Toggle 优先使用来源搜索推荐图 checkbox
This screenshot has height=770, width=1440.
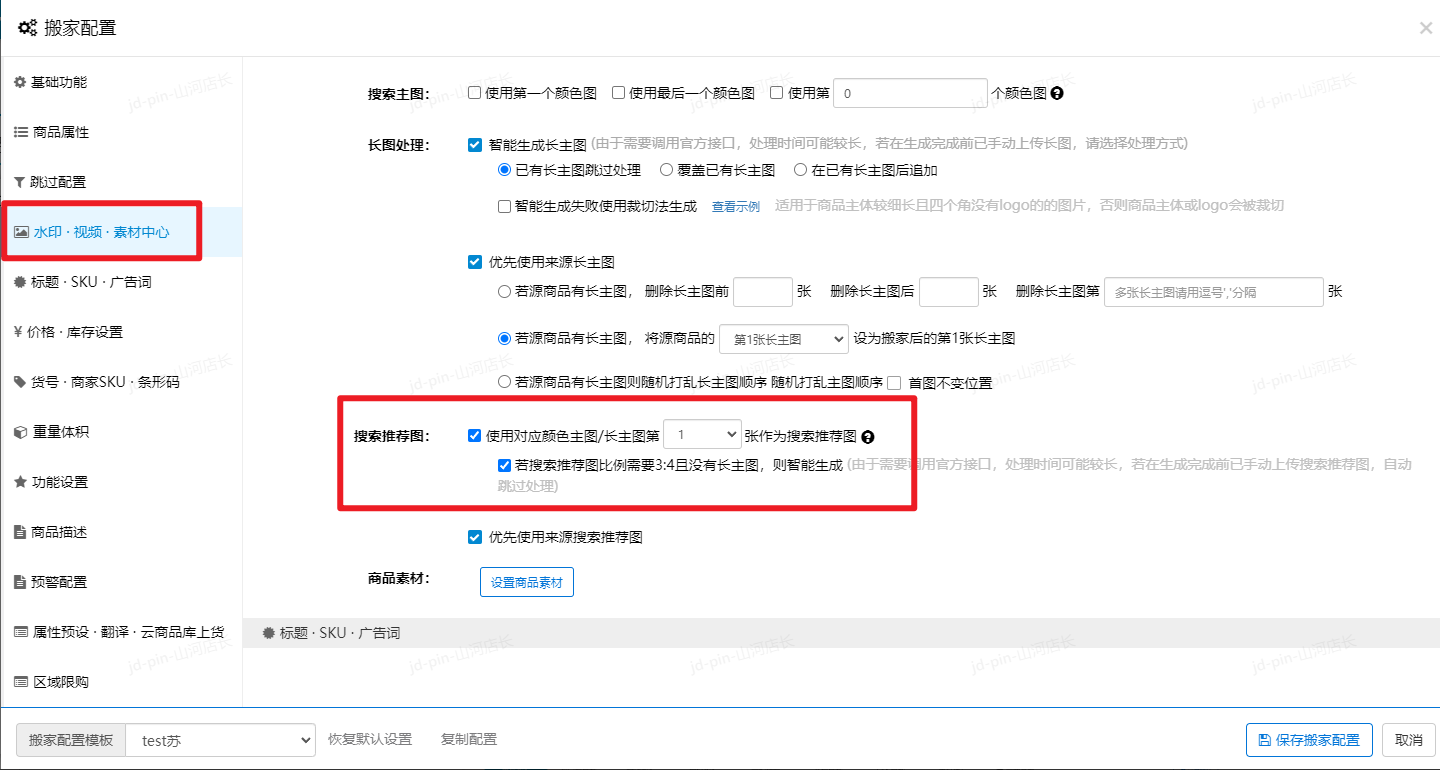475,537
